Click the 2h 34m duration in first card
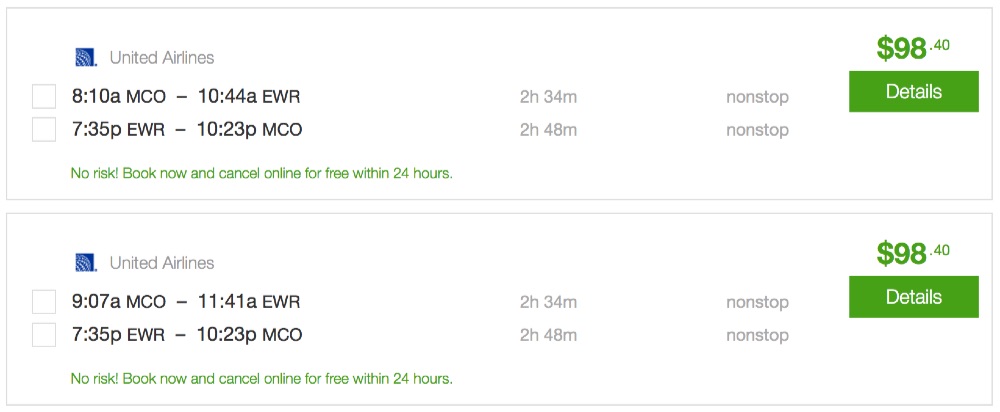Screen dimensions: 1000x412 pos(548,97)
